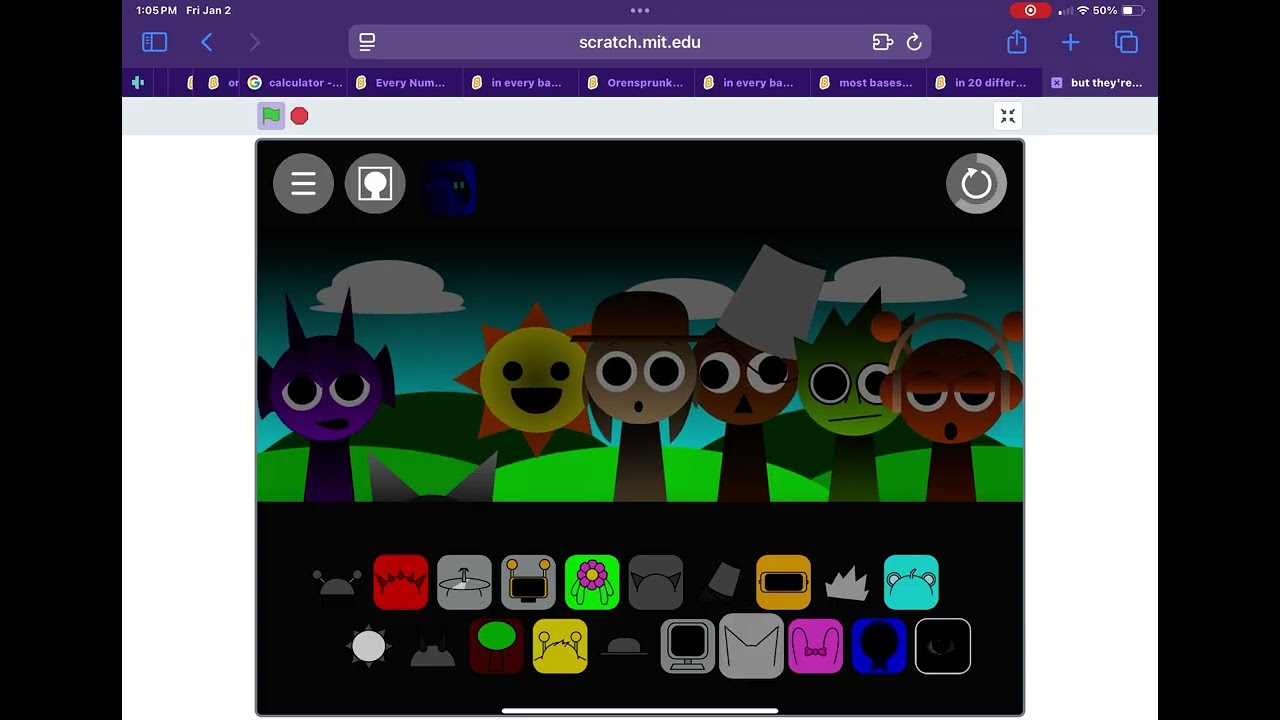Stop the project with the red stop sign

(299, 116)
